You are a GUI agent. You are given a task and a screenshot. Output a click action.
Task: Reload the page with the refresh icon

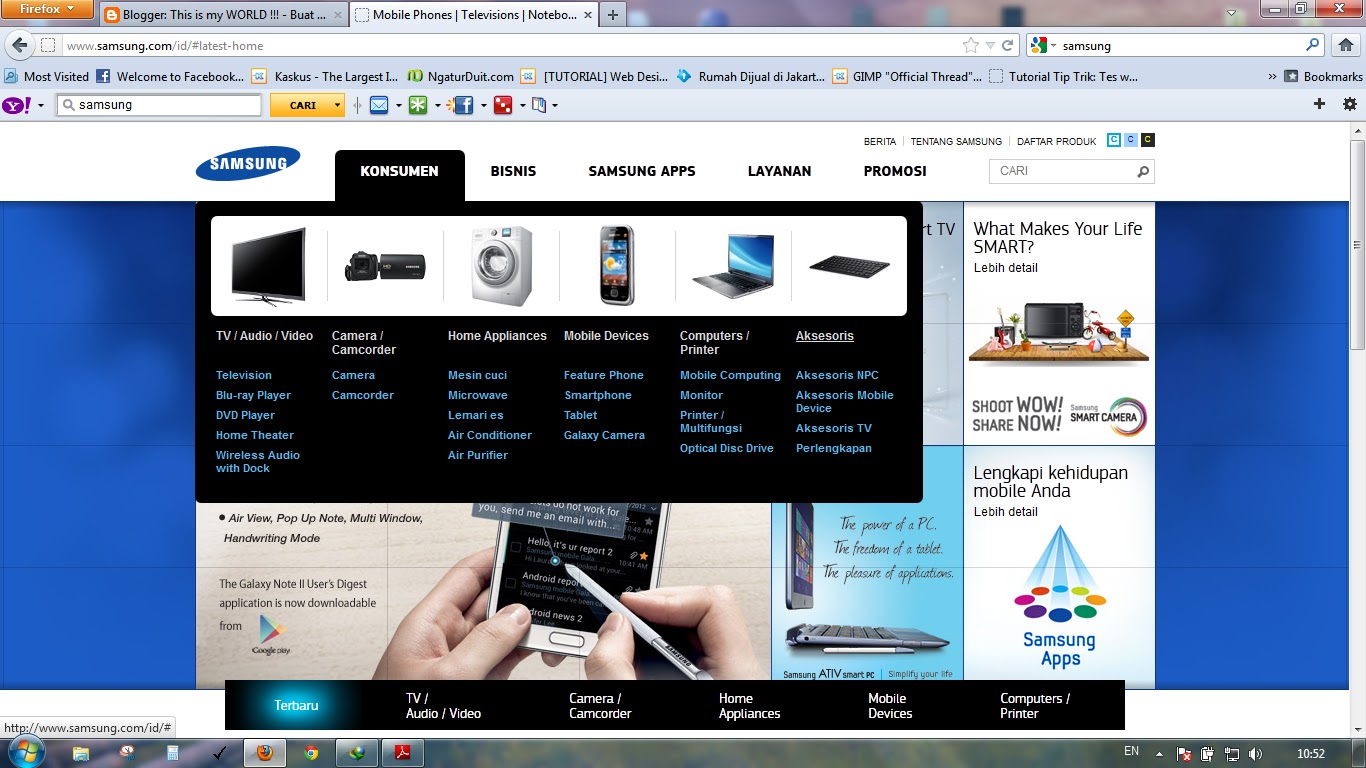(1008, 45)
